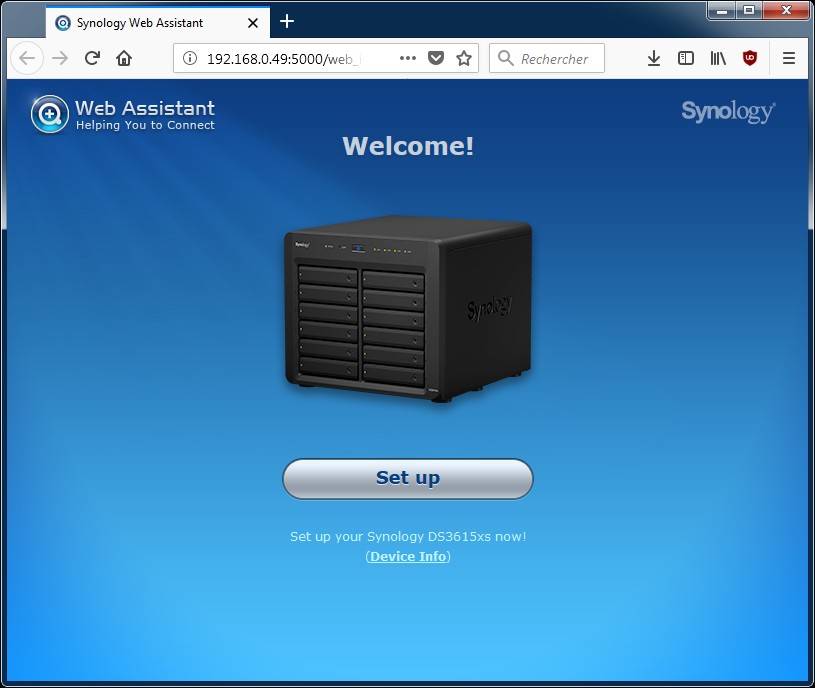Toggle the sidebar view
This screenshot has width=815, height=688.
[x=686, y=59]
